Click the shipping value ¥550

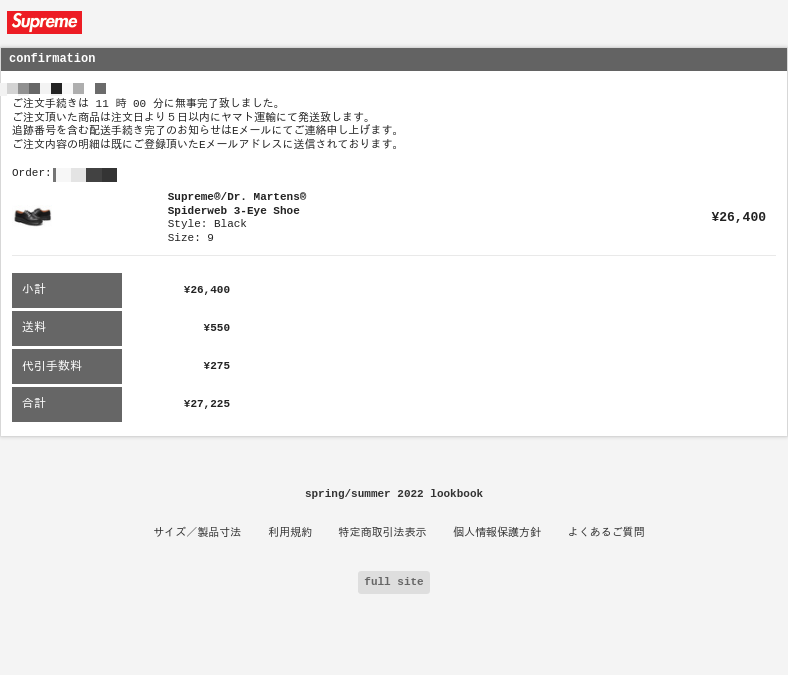click(x=217, y=328)
